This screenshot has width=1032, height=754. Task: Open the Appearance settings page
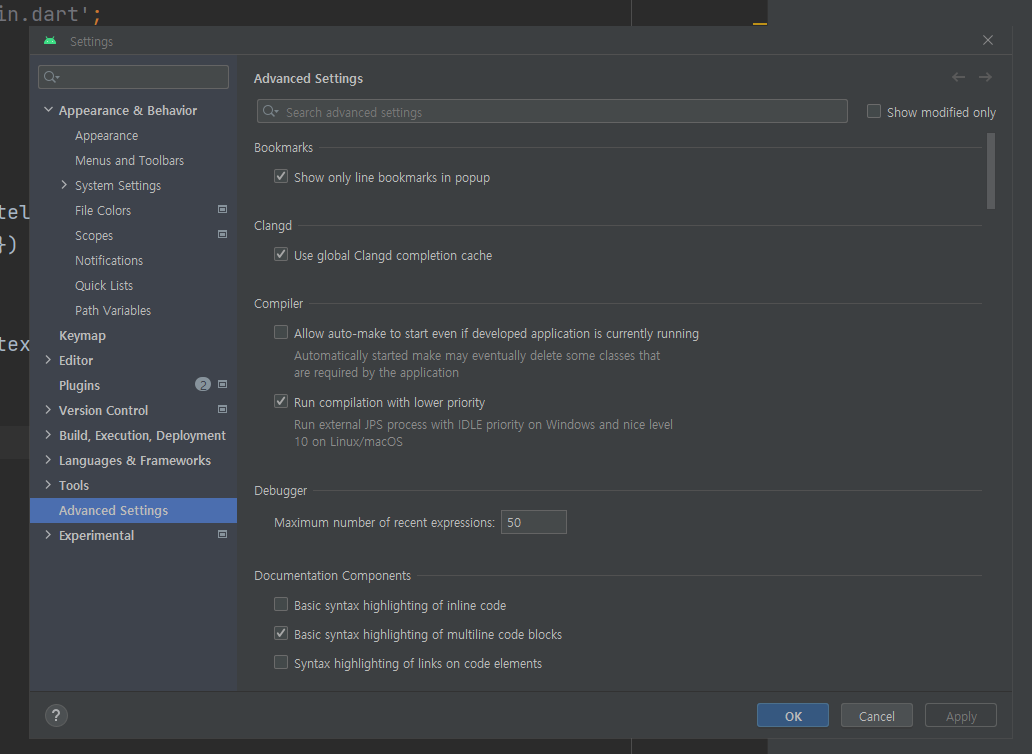(x=107, y=136)
